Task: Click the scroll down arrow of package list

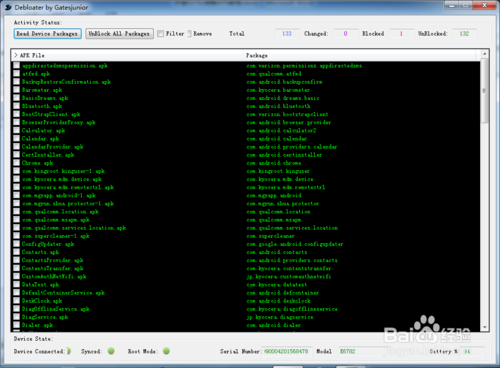Action: (x=485, y=327)
